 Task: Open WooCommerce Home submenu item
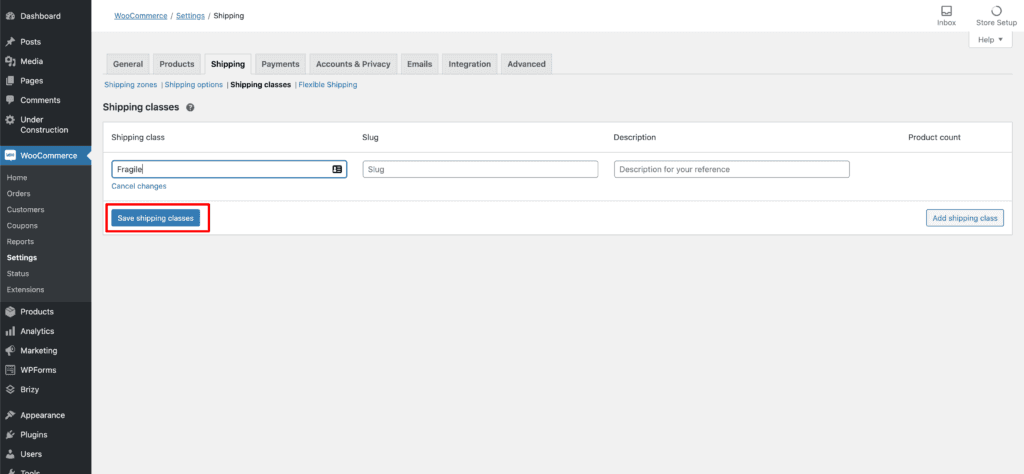click(17, 178)
